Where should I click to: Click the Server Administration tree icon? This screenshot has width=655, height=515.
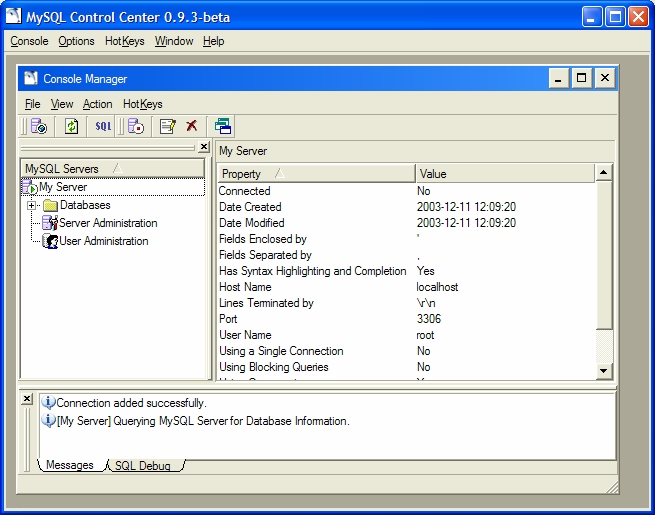click(50, 223)
